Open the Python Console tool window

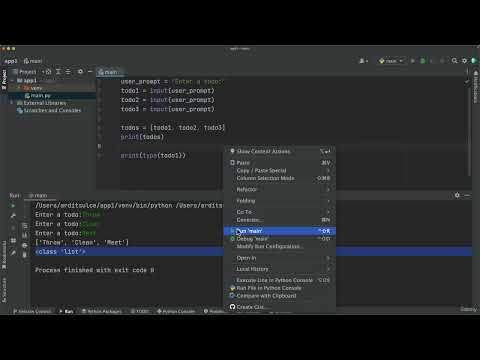coord(176,311)
